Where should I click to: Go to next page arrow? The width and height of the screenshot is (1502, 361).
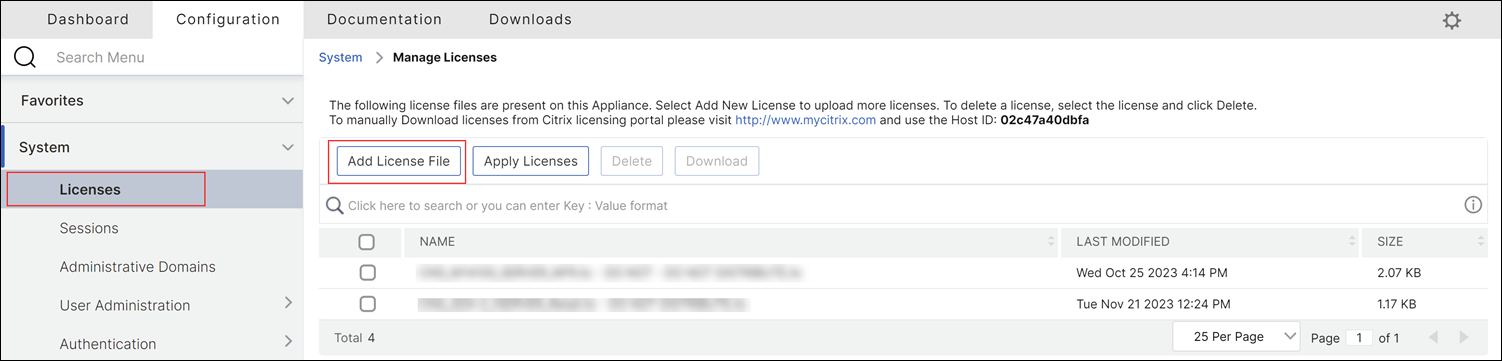coord(1463,338)
